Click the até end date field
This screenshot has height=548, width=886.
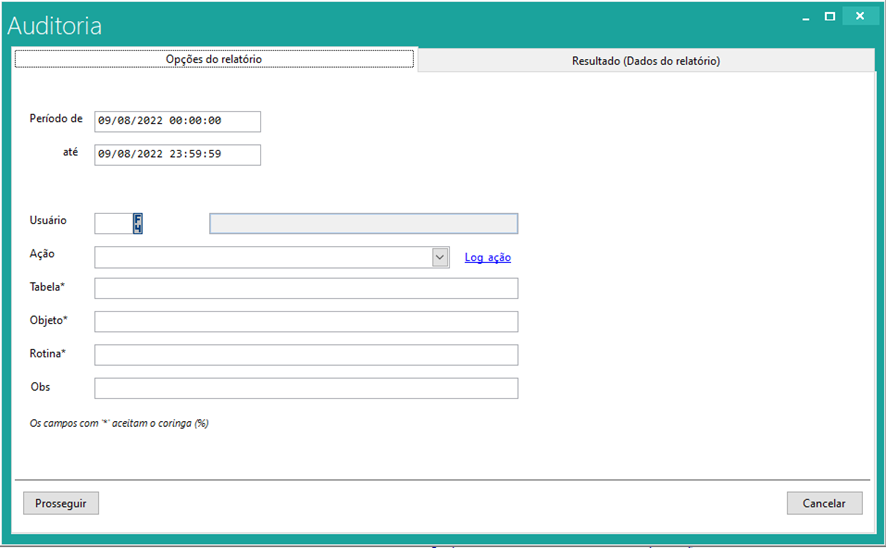pyautogui.click(x=177, y=155)
